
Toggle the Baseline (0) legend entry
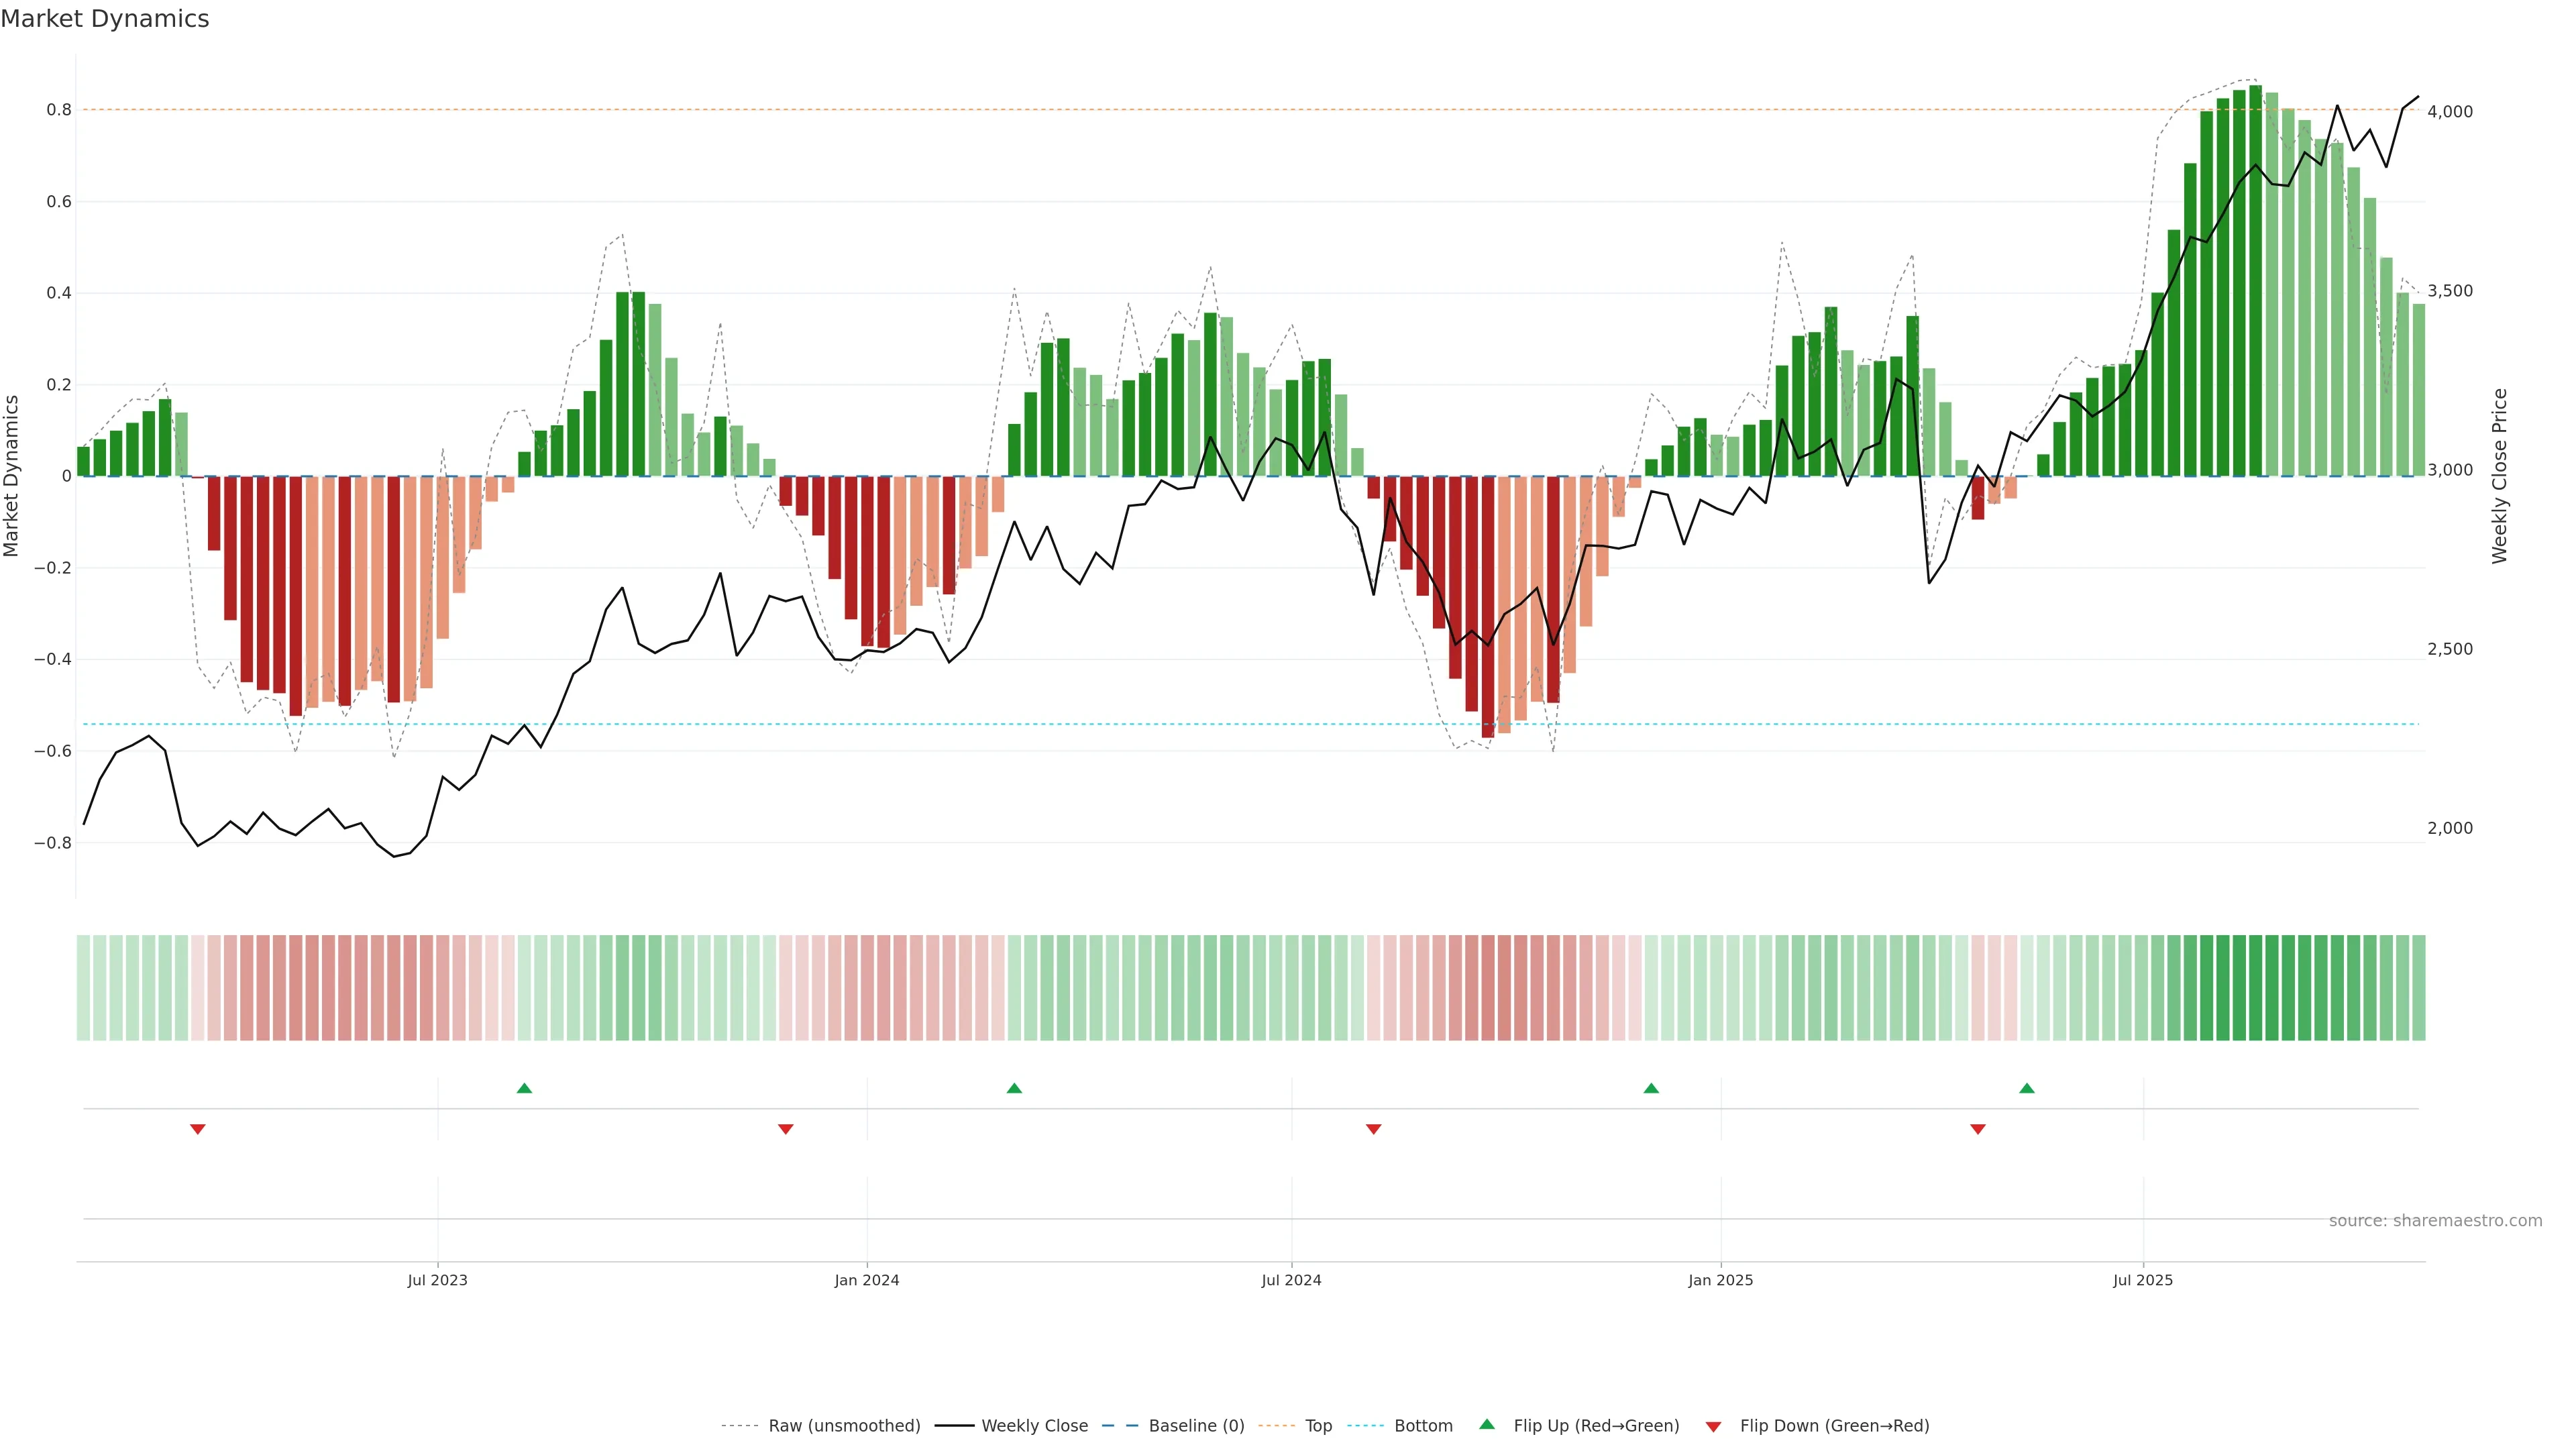(x=1196, y=1426)
